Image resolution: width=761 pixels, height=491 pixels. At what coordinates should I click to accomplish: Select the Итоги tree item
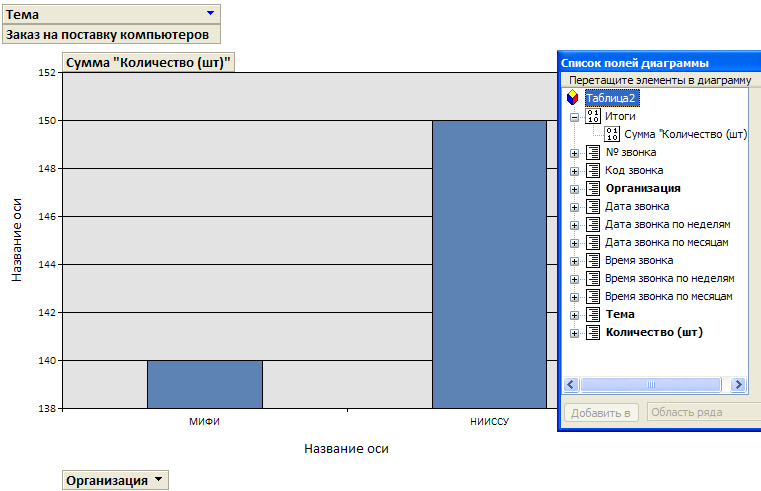pyautogui.click(x=620, y=116)
